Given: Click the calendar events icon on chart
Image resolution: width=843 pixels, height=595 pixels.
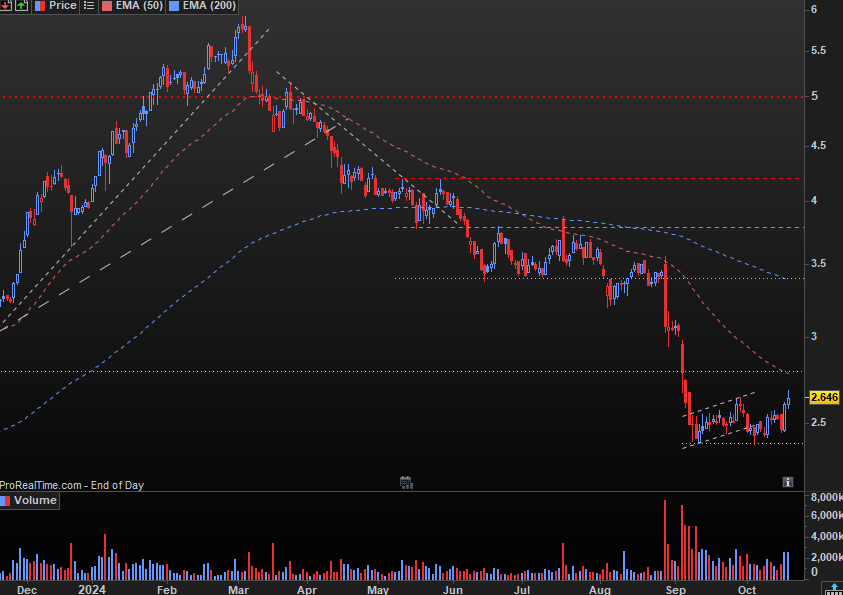Looking at the screenshot, I should pos(406,482).
